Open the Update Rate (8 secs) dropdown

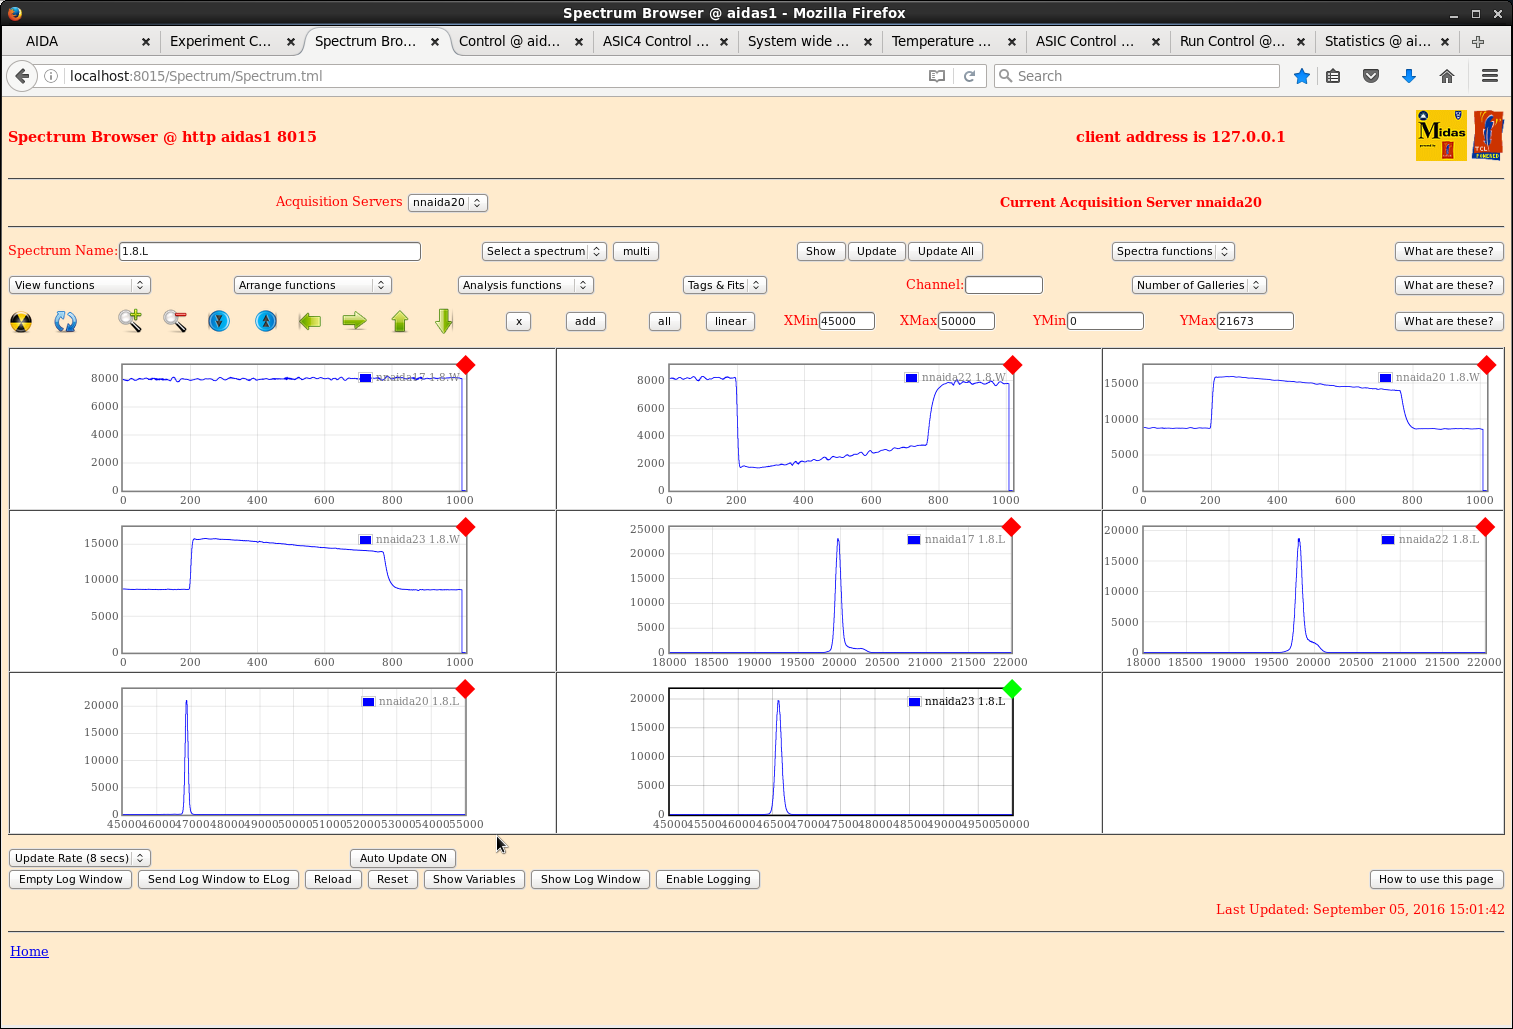coord(80,858)
